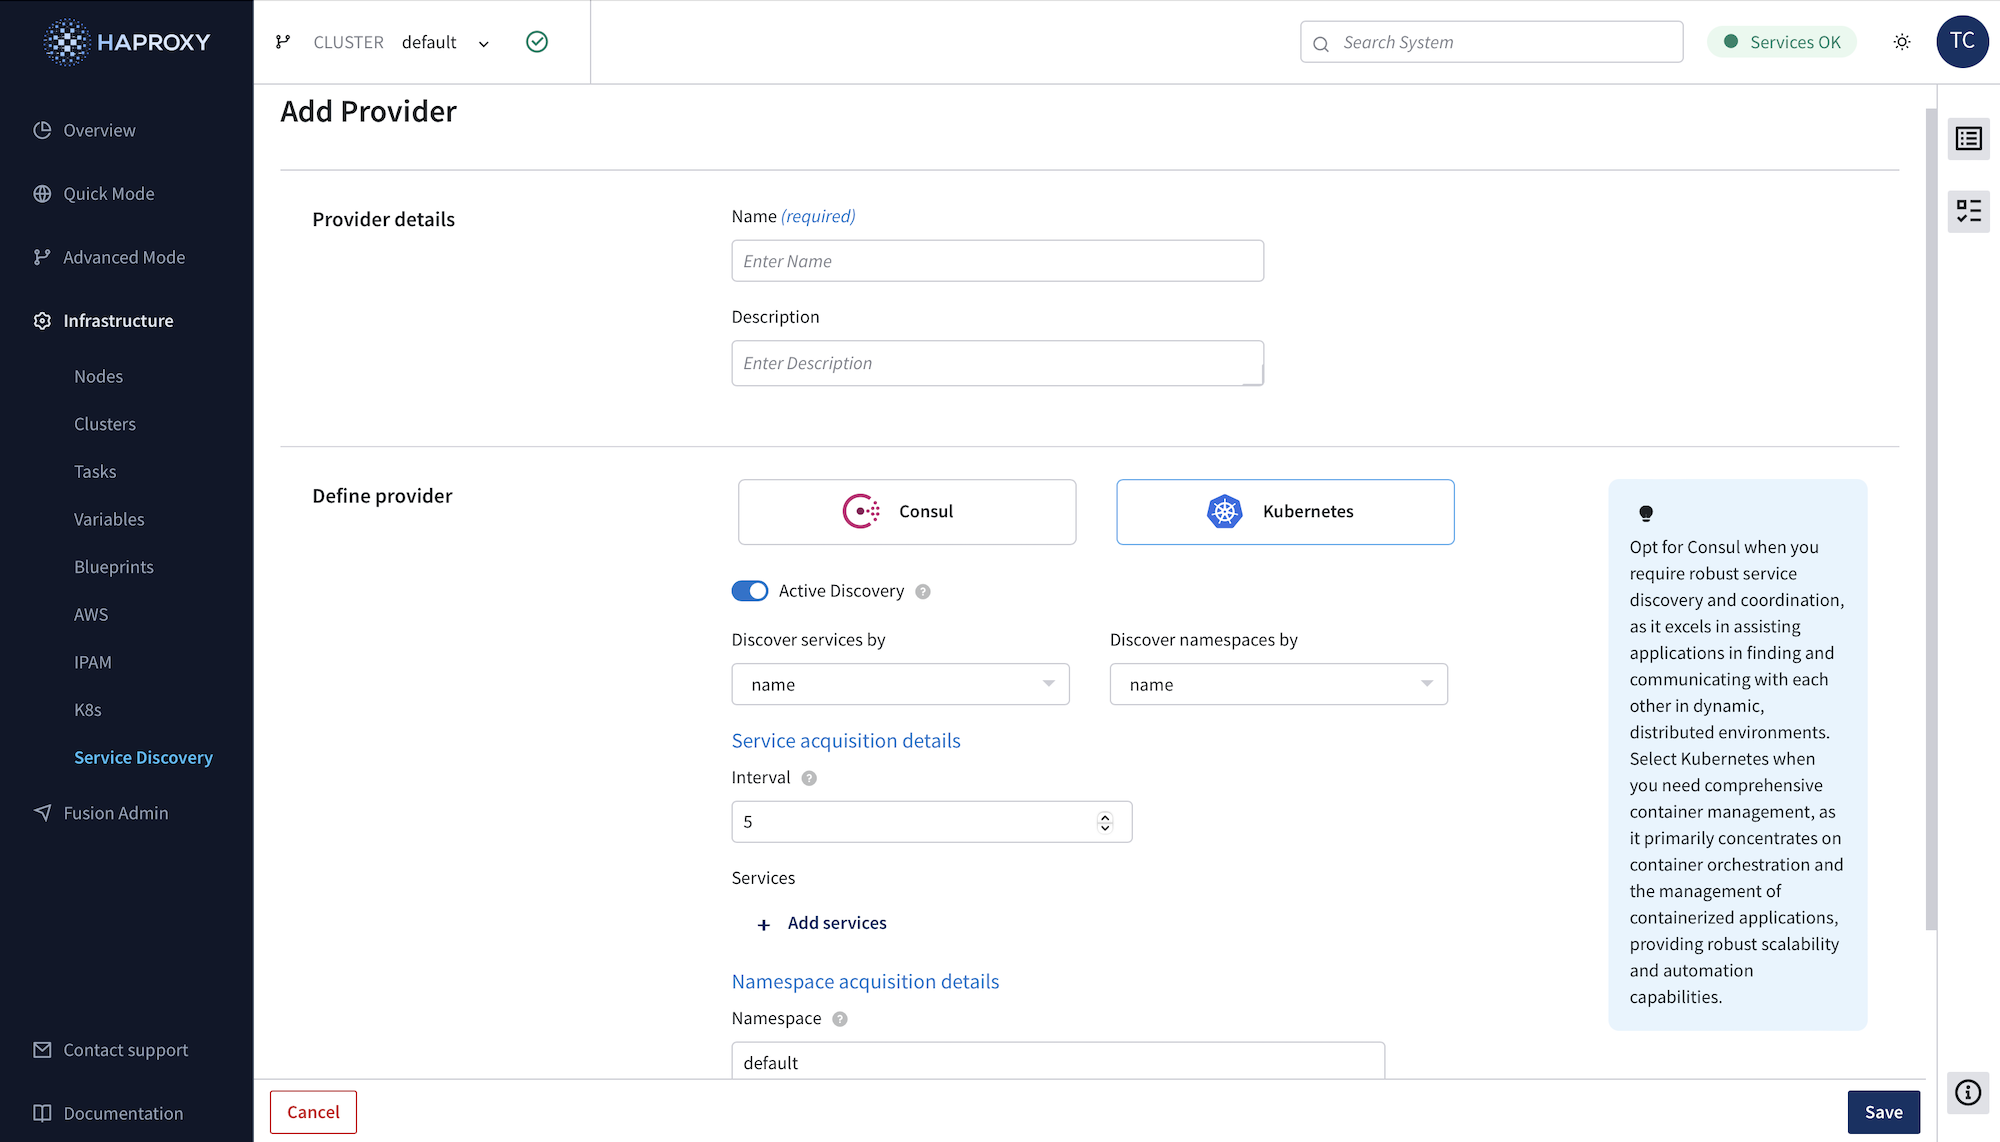This screenshot has height=1142, width=2000.
Task: Click the Consul logo icon
Action: click(x=861, y=511)
